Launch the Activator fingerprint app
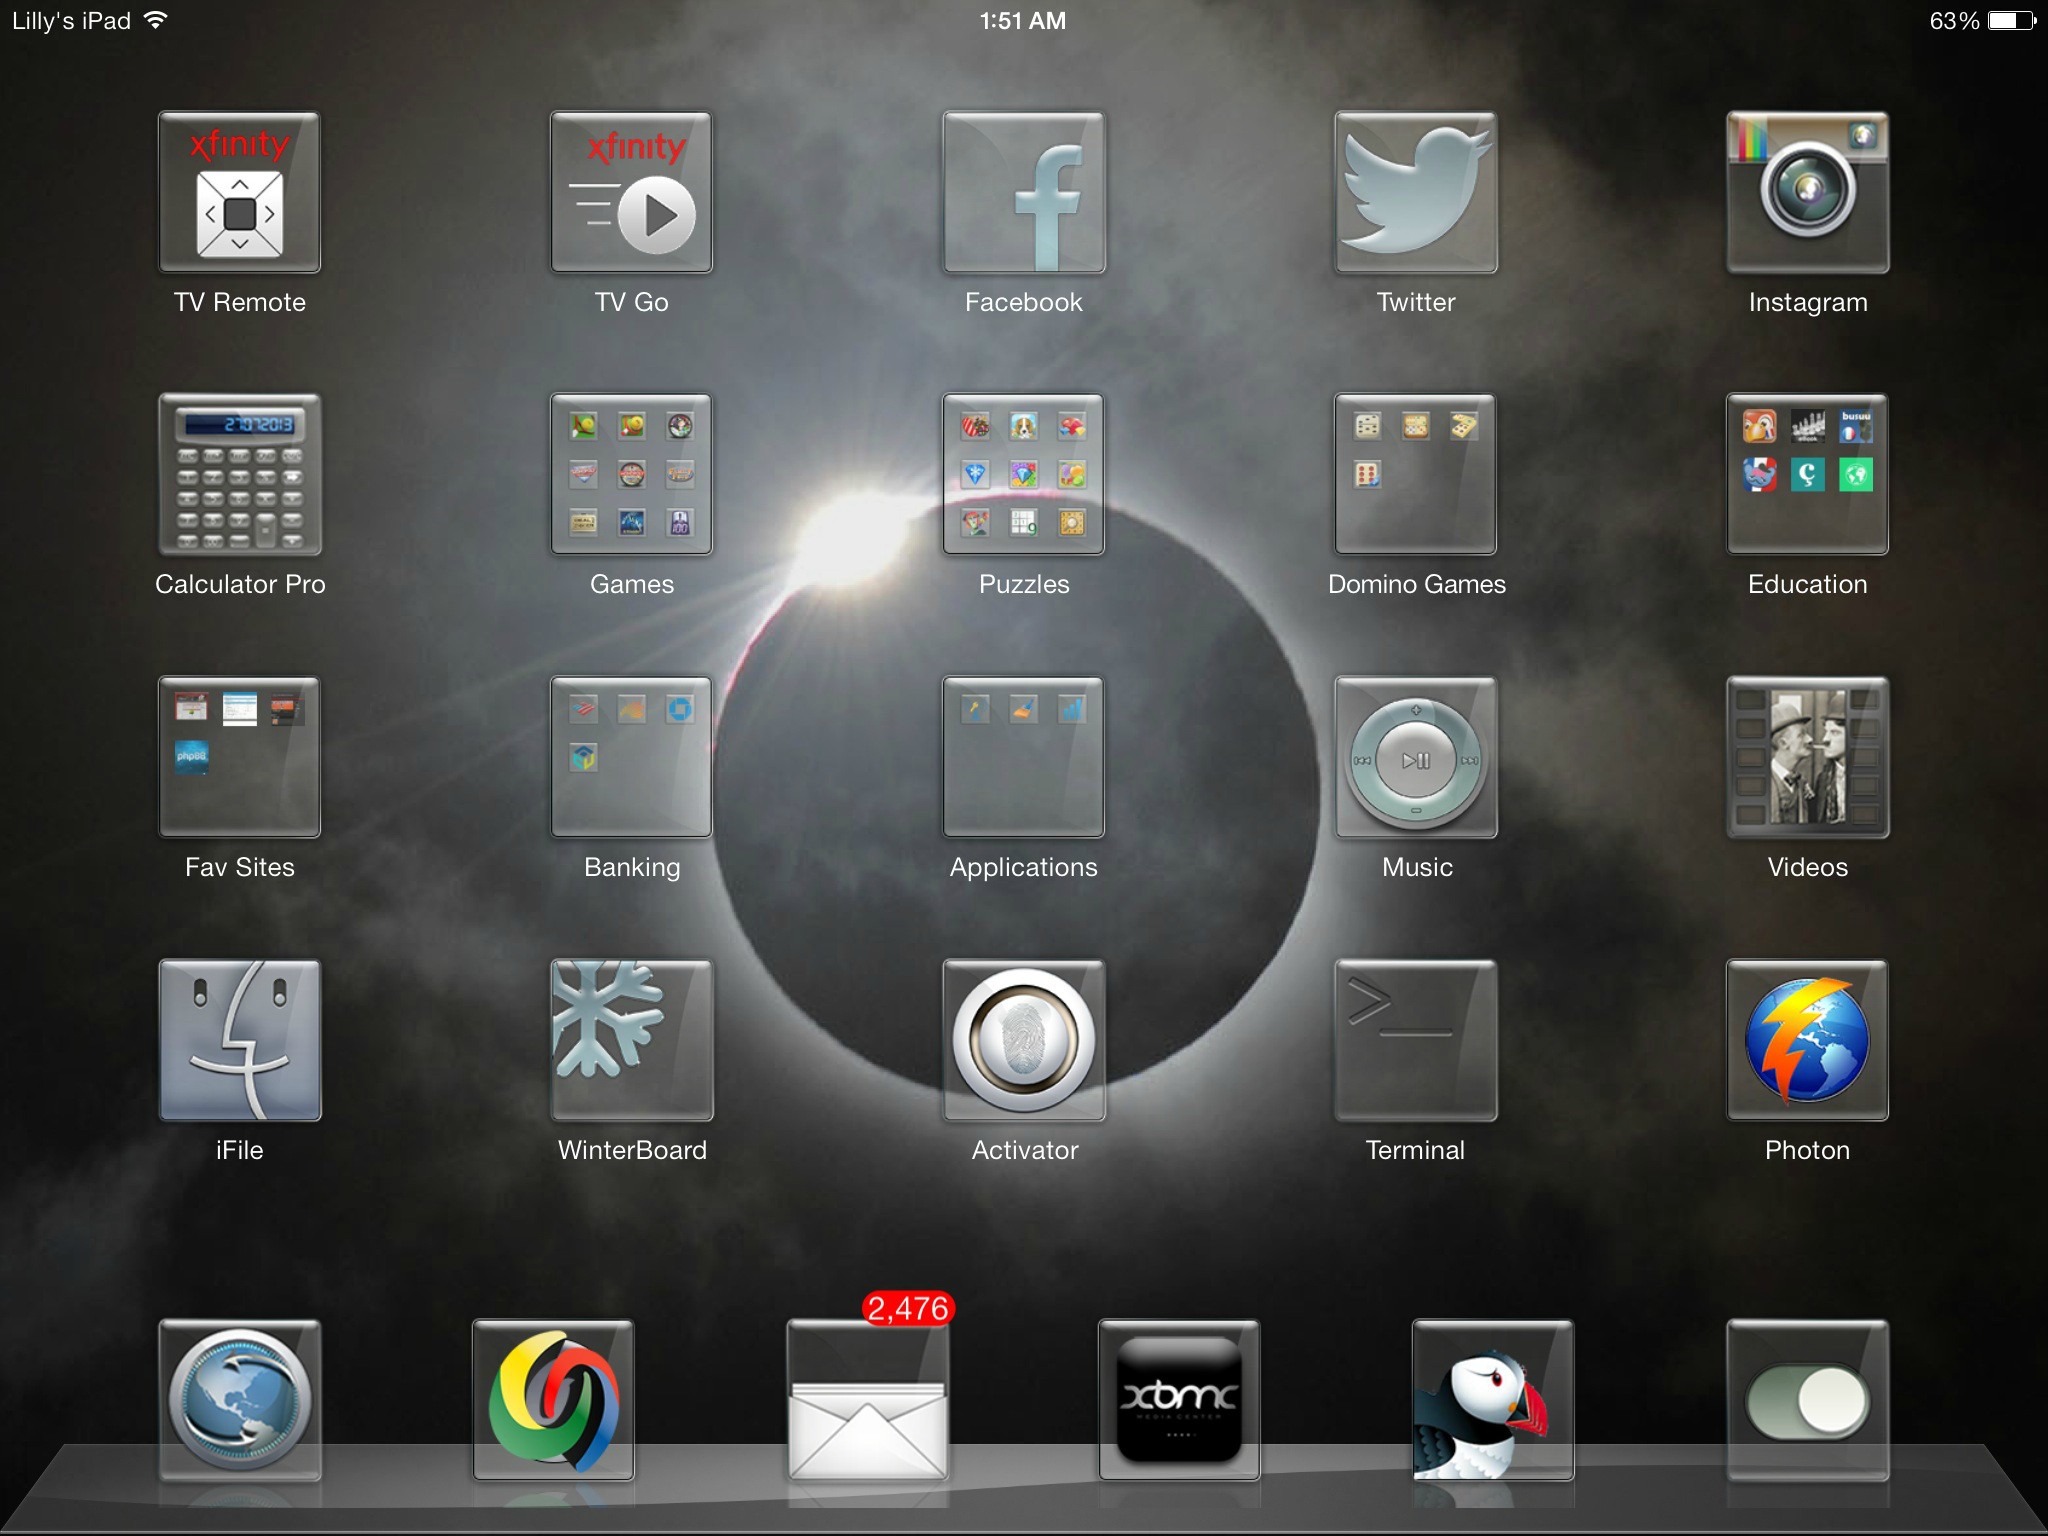Screen dimensions: 2048x1536 coord(1024,1040)
